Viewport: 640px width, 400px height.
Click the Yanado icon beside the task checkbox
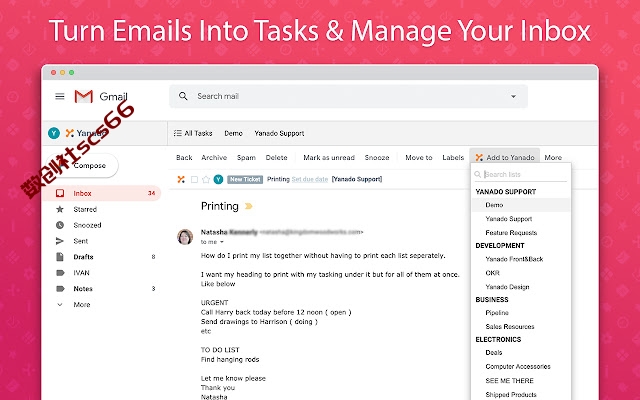point(181,179)
